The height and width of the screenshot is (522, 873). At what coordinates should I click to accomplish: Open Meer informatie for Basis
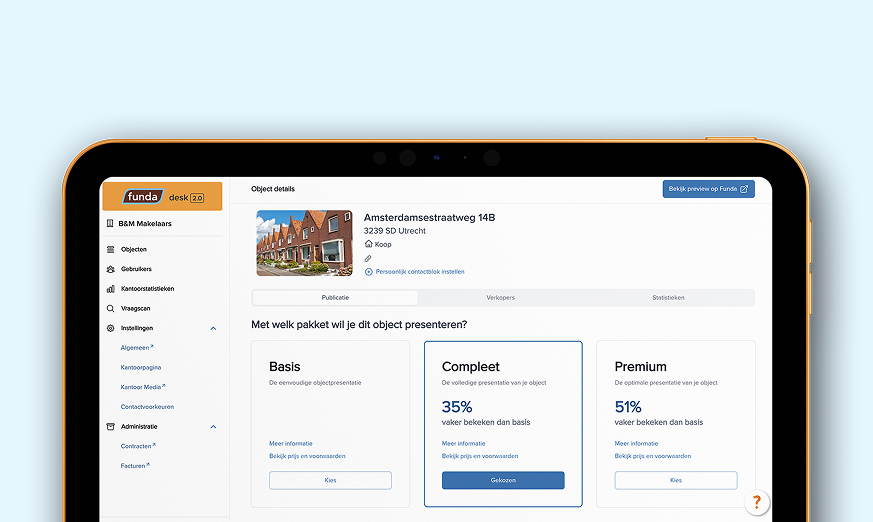click(291, 444)
